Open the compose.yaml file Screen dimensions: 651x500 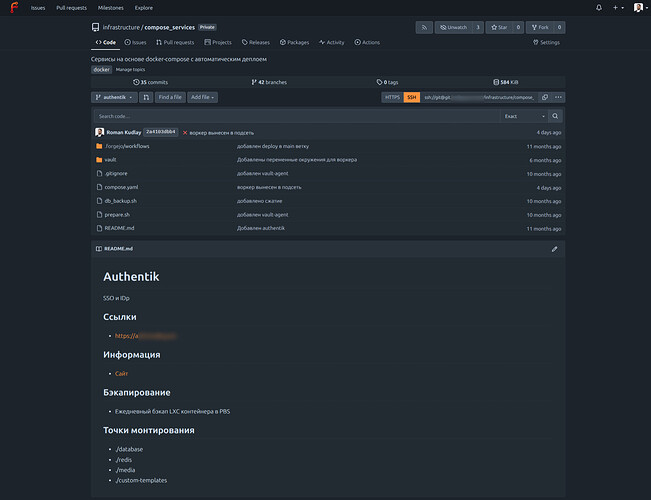tap(121, 187)
